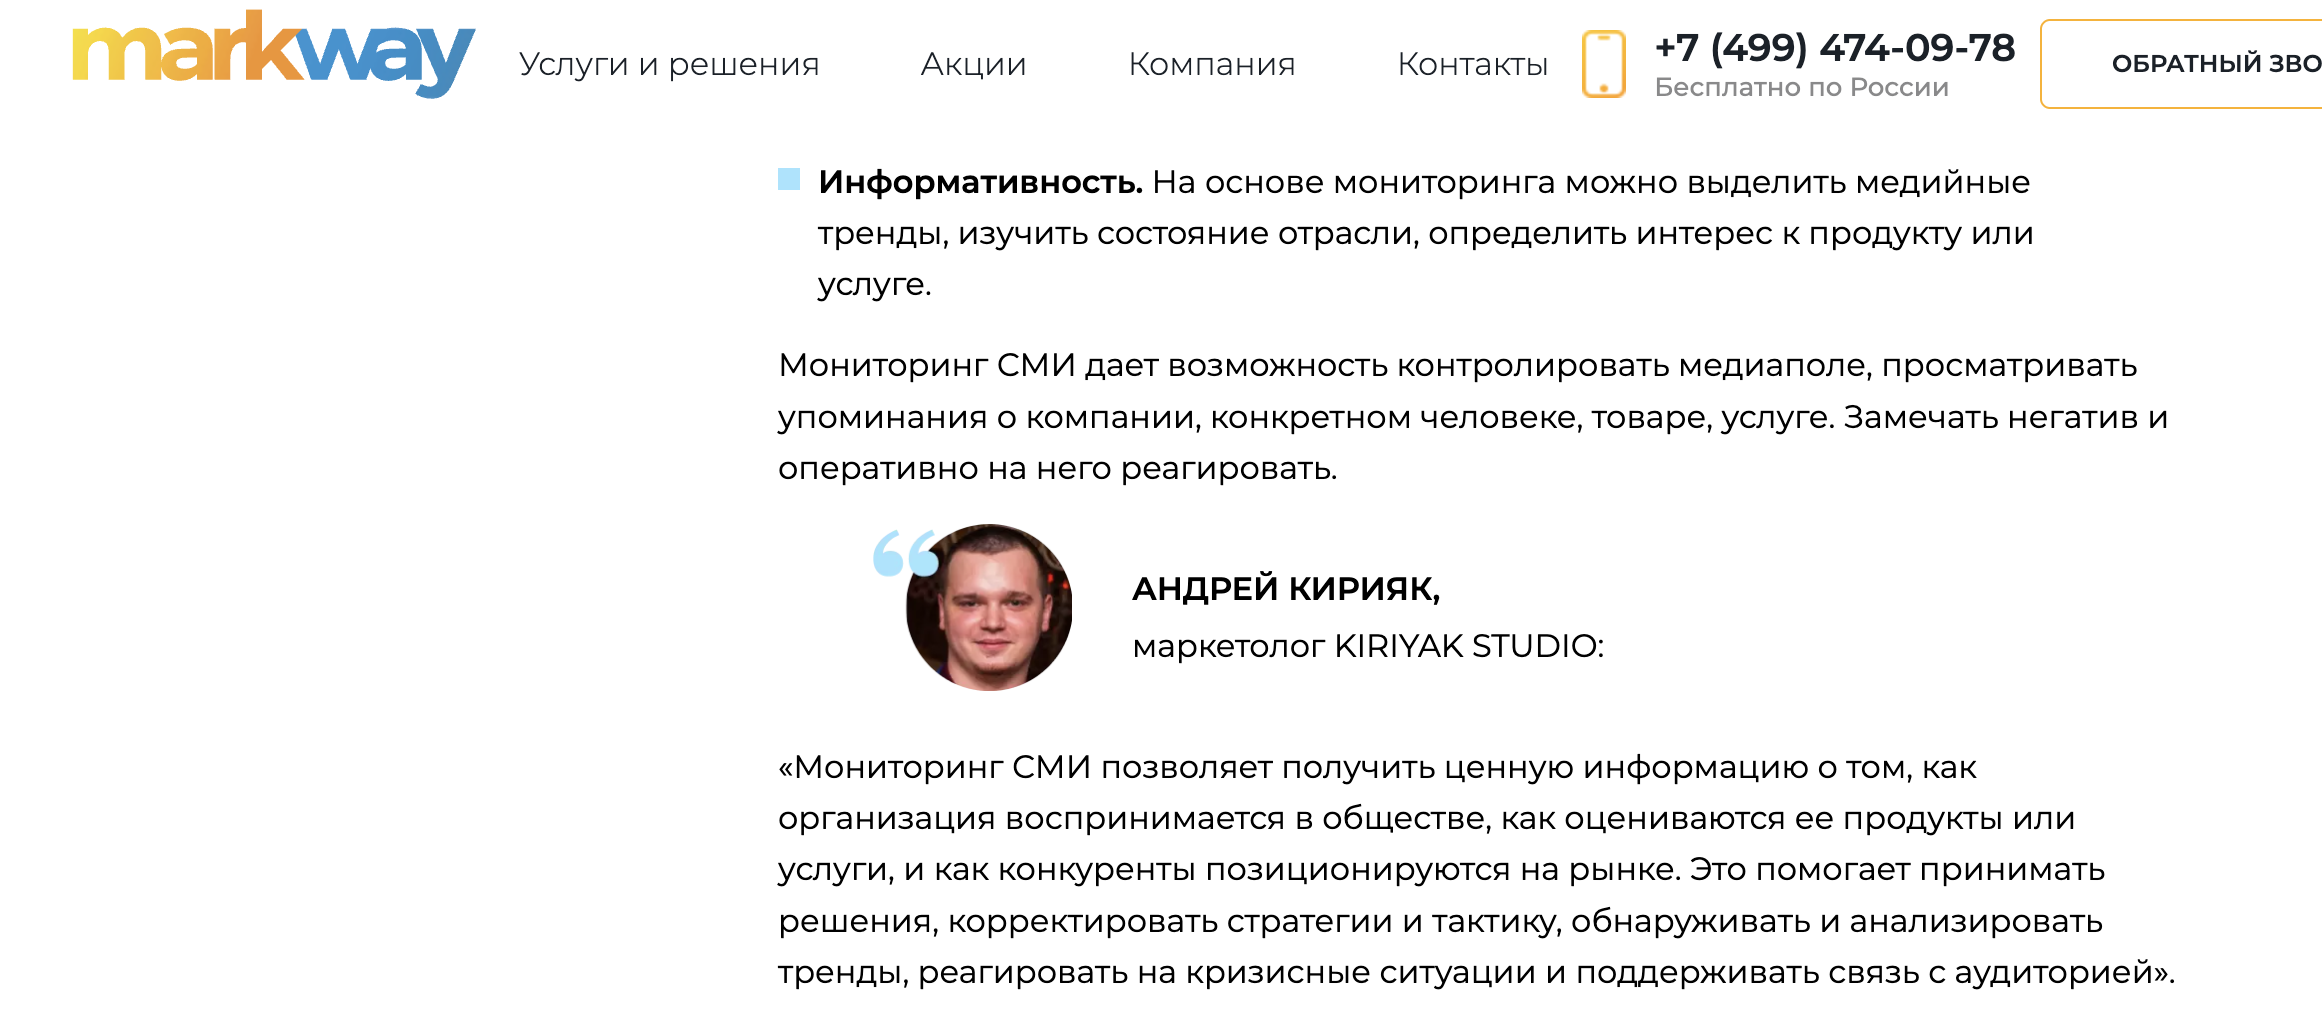The image size is (2322, 1014).
Task: Click the word услуге ending the bullet
Action: point(873,285)
